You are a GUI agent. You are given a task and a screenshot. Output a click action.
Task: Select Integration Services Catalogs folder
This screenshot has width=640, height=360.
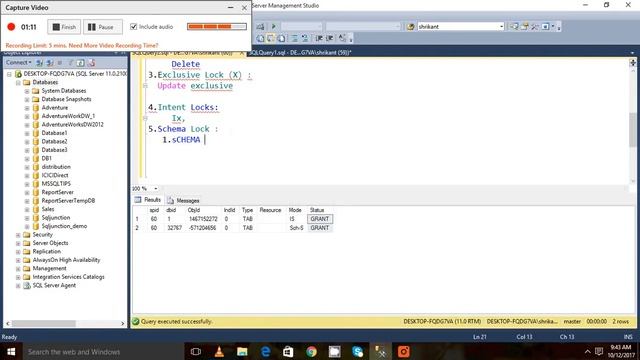[x=68, y=277]
